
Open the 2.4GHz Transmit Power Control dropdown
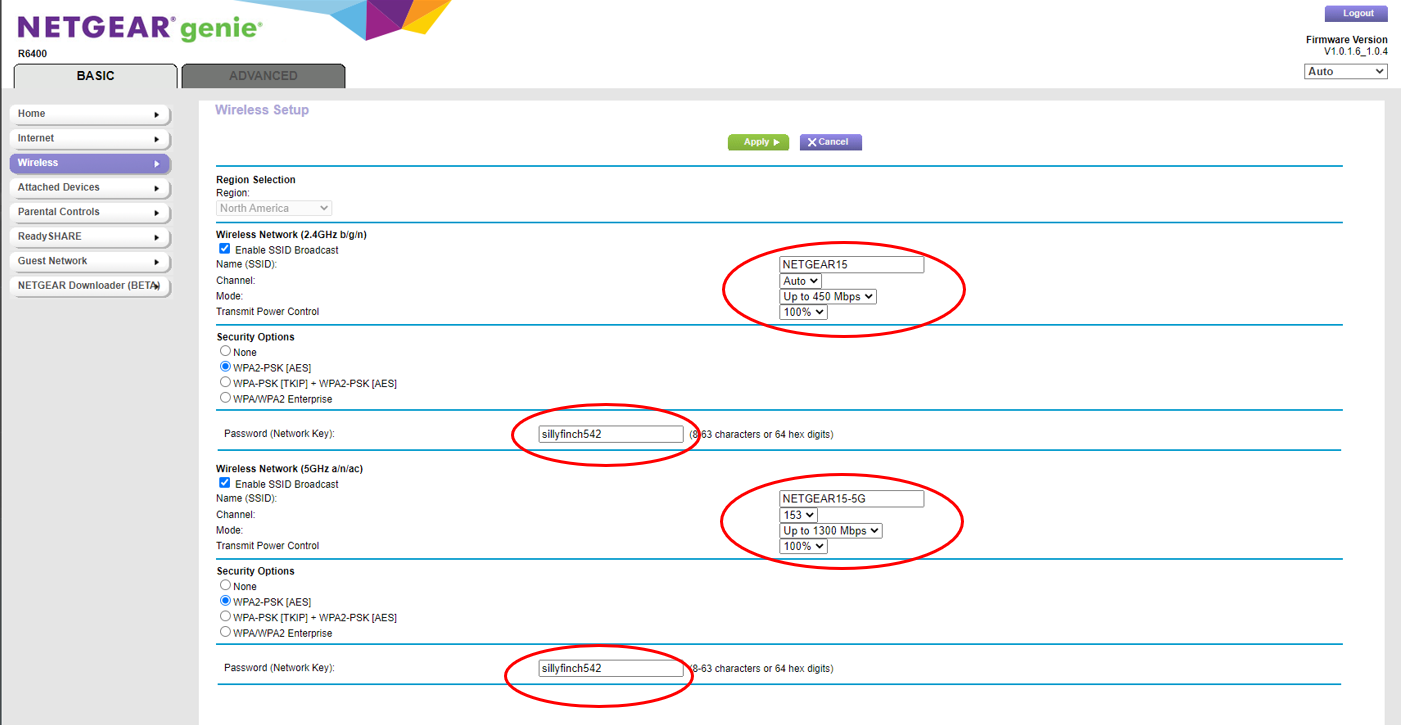click(804, 312)
